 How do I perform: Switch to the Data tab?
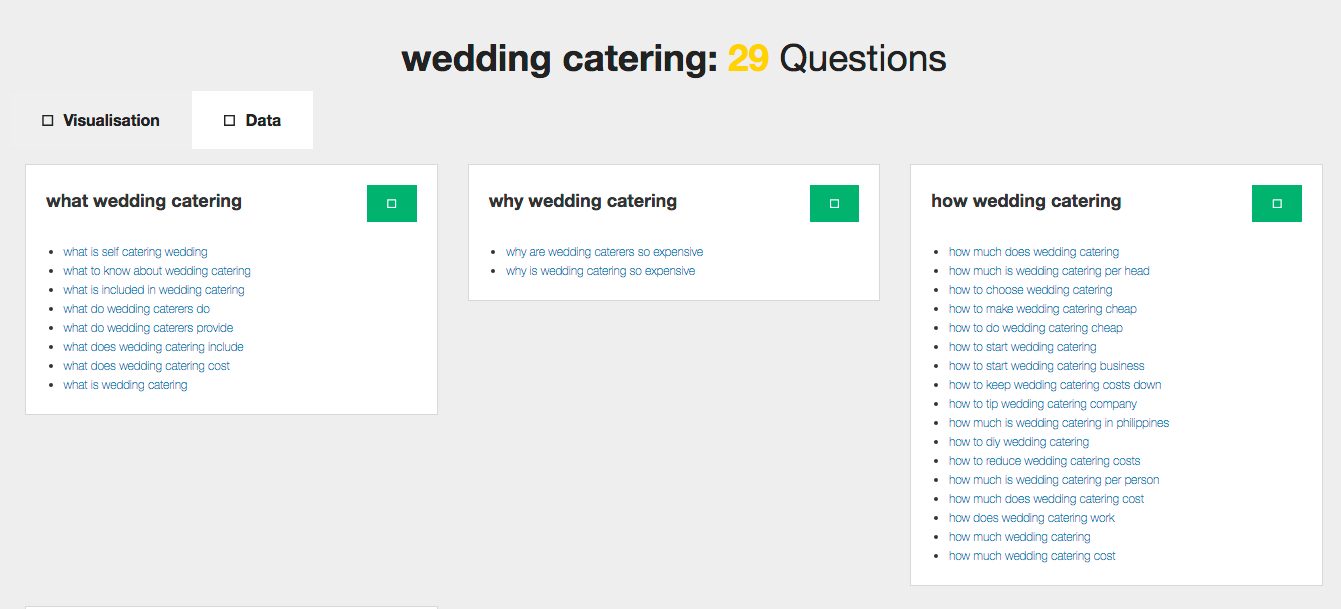(x=252, y=120)
